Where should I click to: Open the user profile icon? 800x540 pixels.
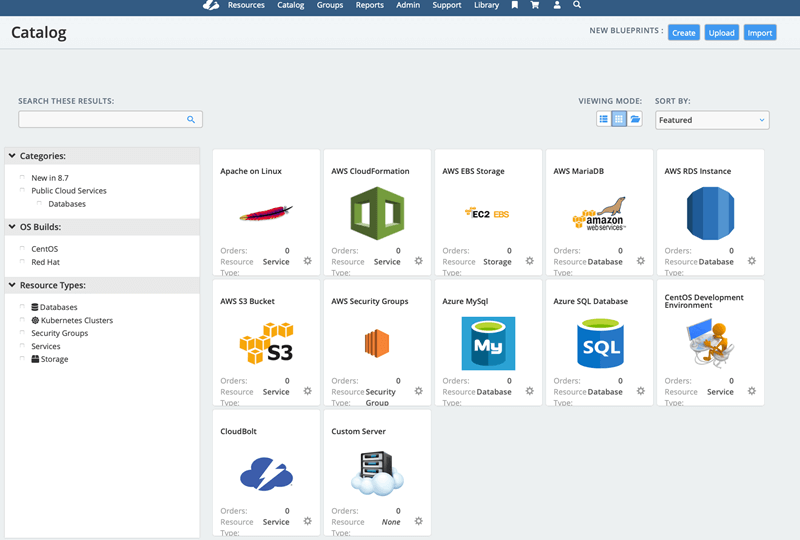click(557, 5)
